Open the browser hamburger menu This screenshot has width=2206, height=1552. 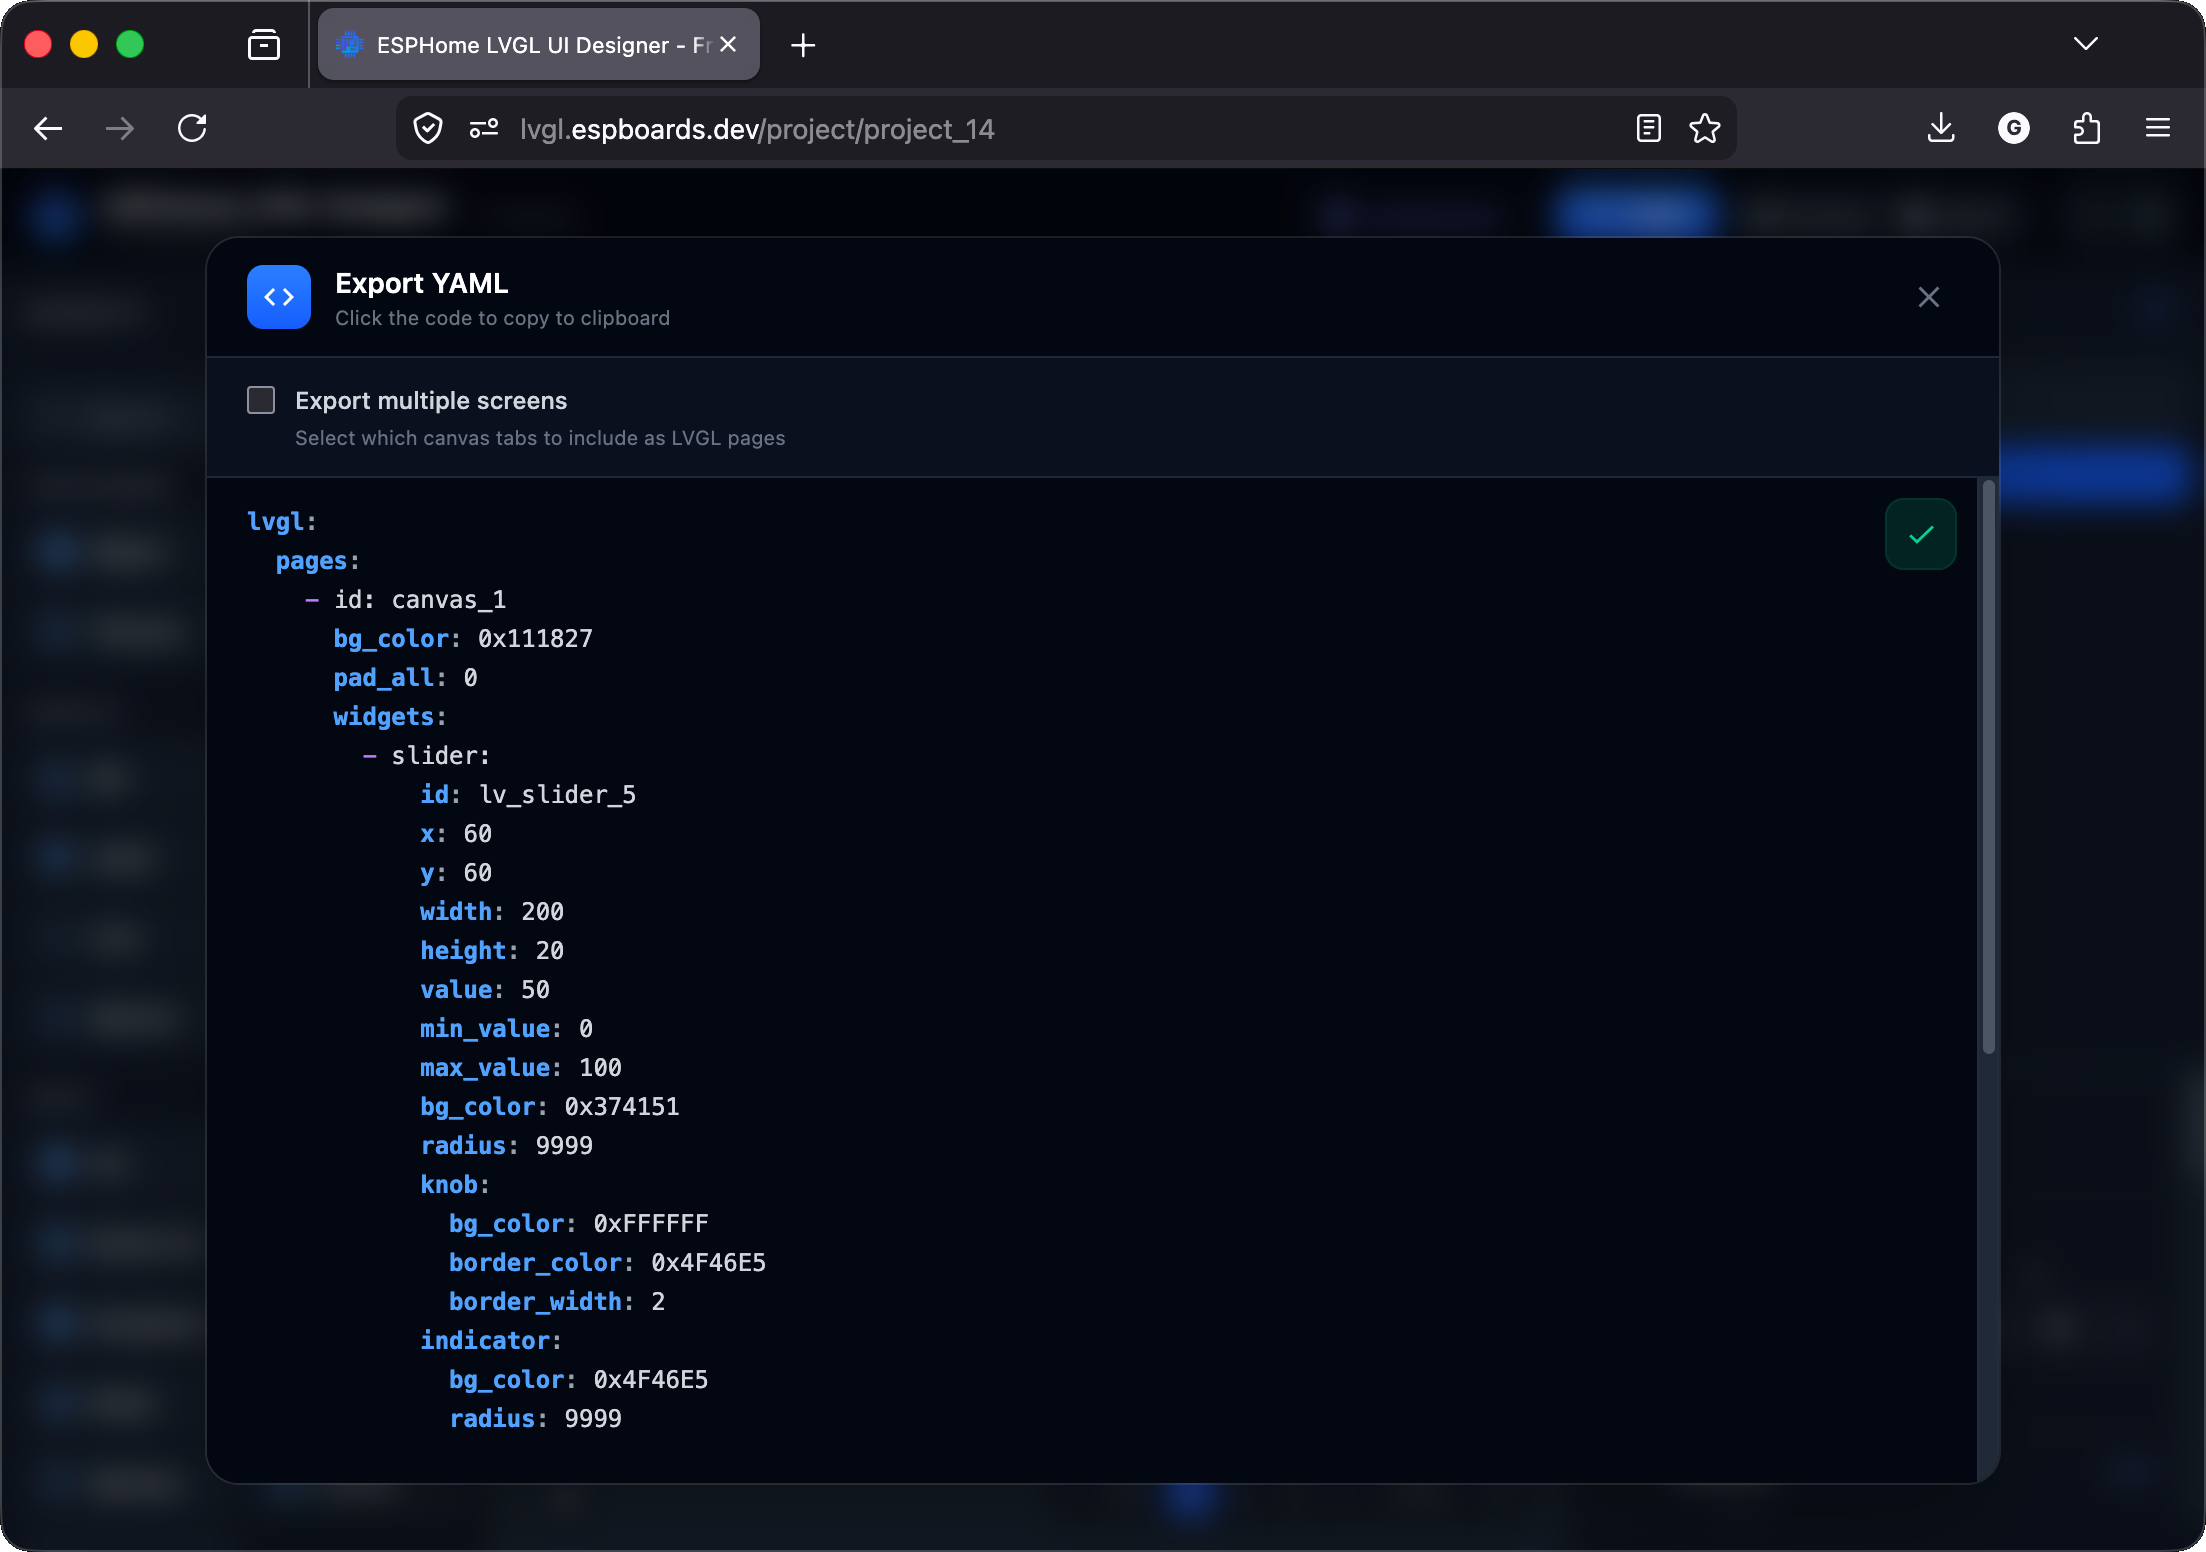[2158, 128]
